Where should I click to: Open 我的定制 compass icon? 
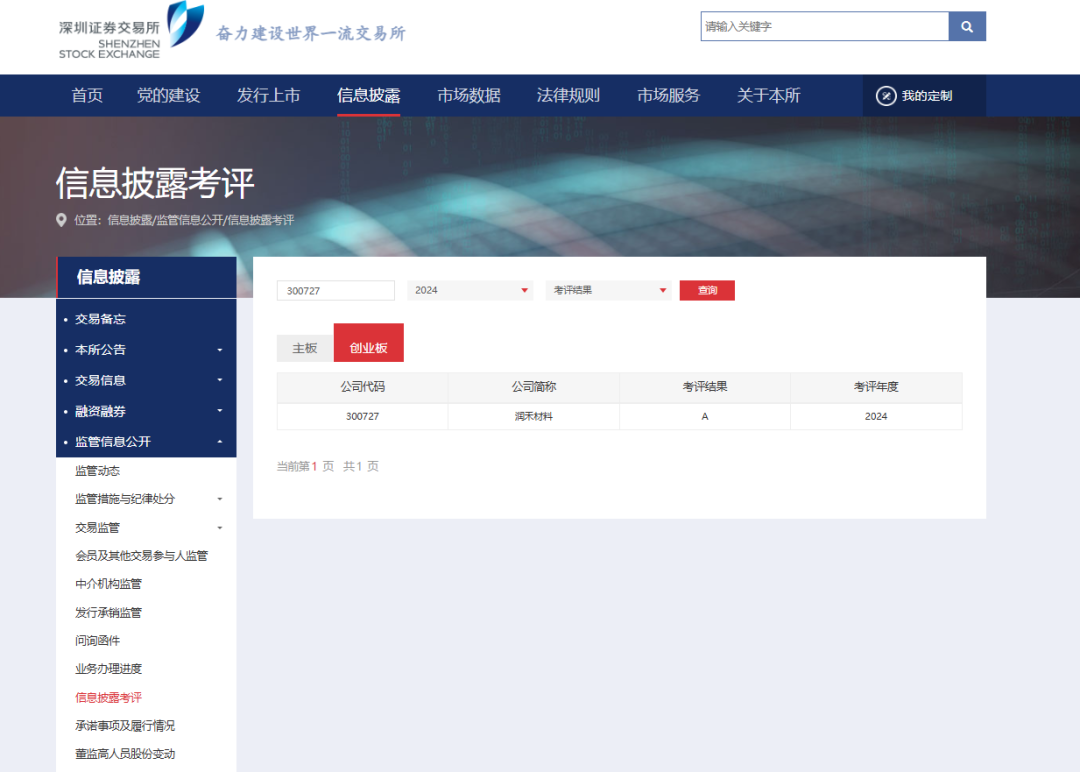pos(886,96)
